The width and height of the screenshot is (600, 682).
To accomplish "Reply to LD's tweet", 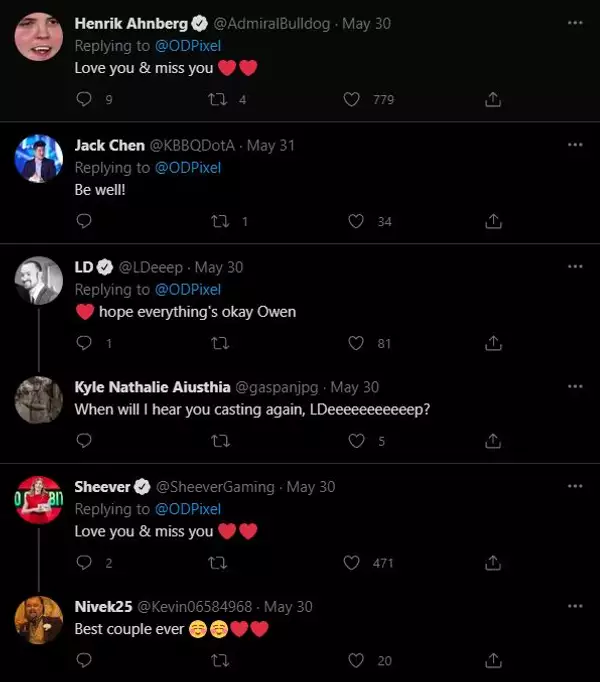I will coord(84,343).
